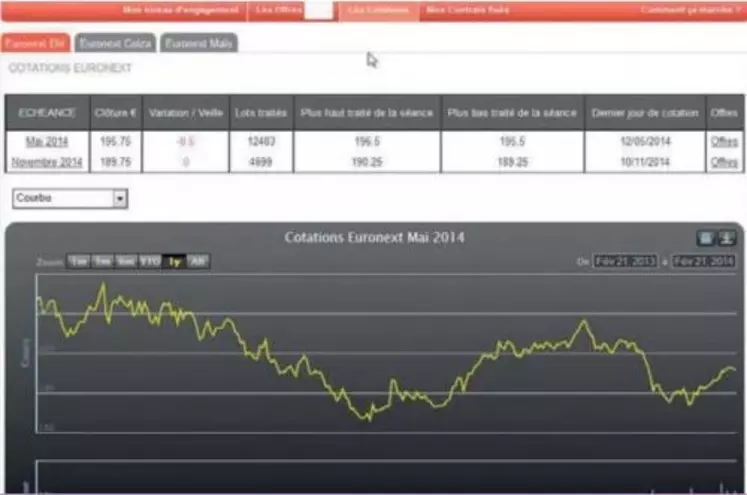Screen dimensions: 747x495
Task: Switch to the Euronext Colza tab
Action: (x=115, y=43)
